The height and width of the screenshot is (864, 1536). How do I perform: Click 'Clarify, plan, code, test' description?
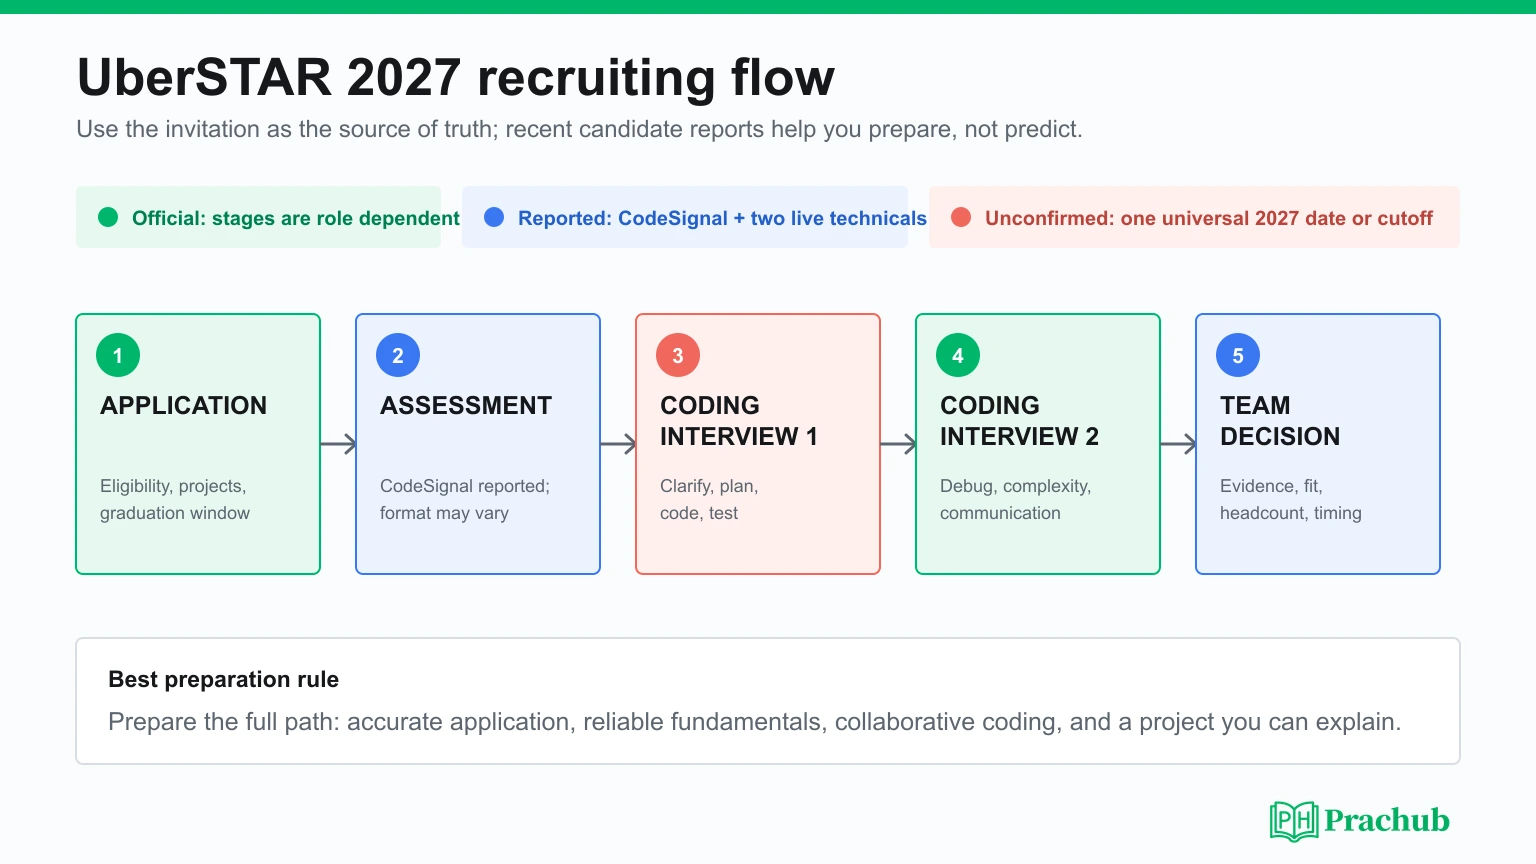pyautogui.click(x=709, y=499)
